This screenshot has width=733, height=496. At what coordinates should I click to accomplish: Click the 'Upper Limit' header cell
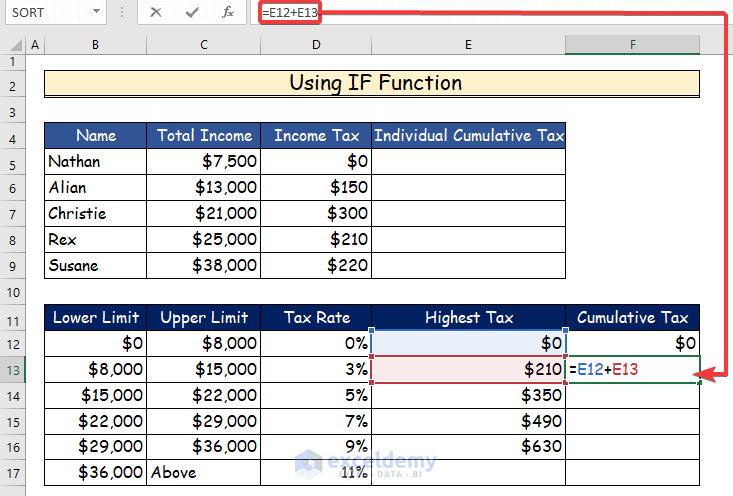tap(204, 318)
